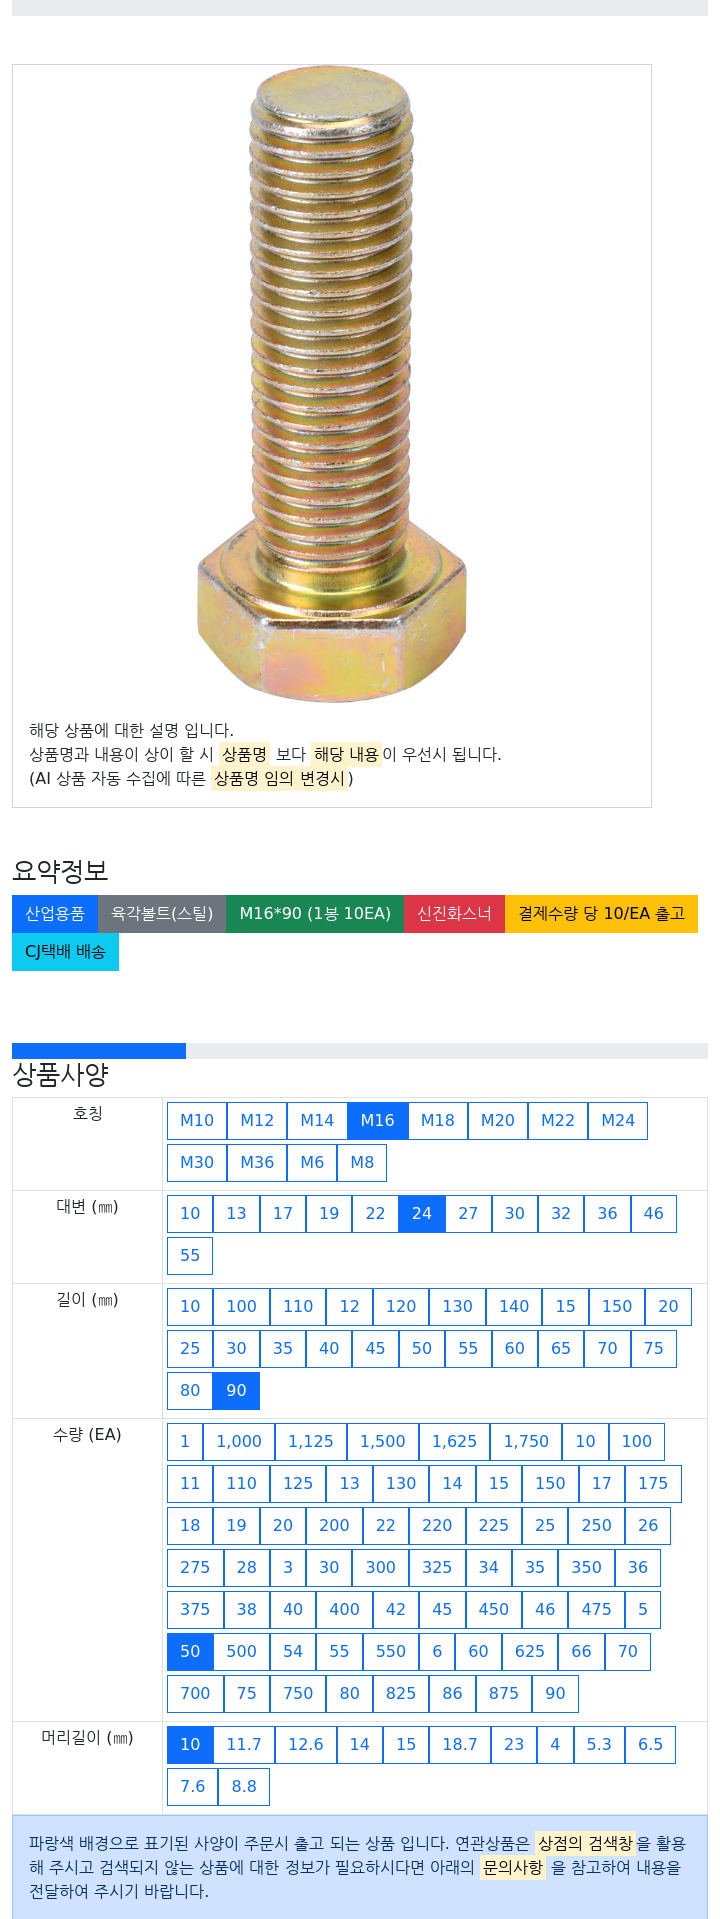Click the blue progress bar above 상품사양
Screen dimensions: 720x1919
pos(99,1050)
